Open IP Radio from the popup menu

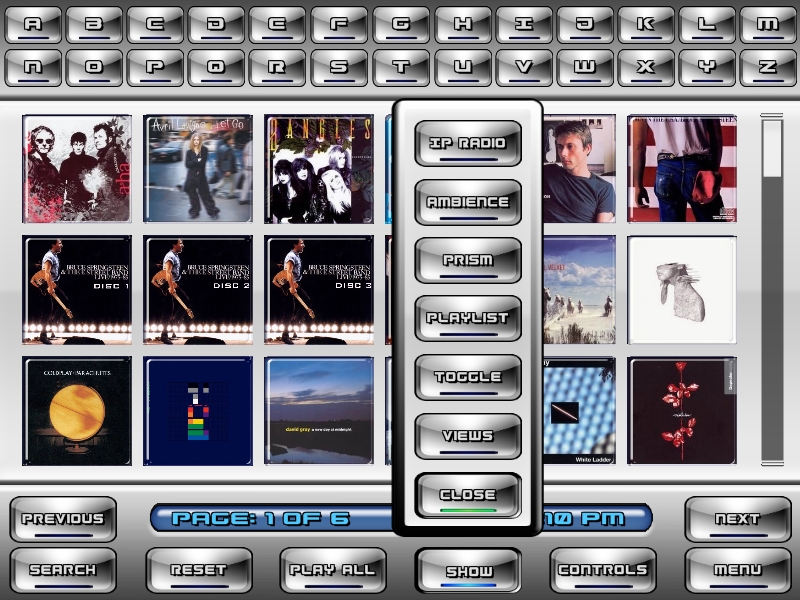point(468,143)
